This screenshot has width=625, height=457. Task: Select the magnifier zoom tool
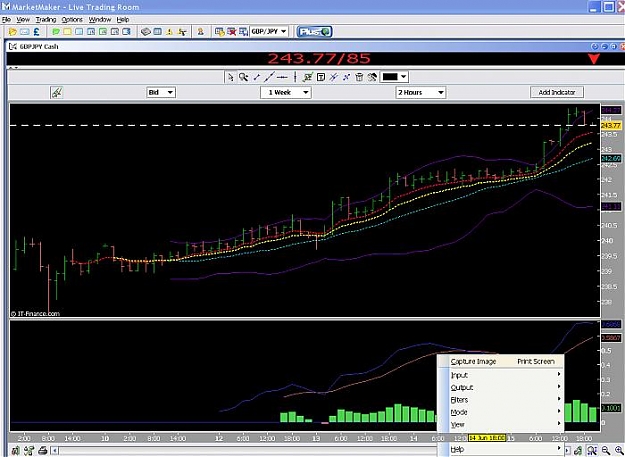tap(243, 77)
